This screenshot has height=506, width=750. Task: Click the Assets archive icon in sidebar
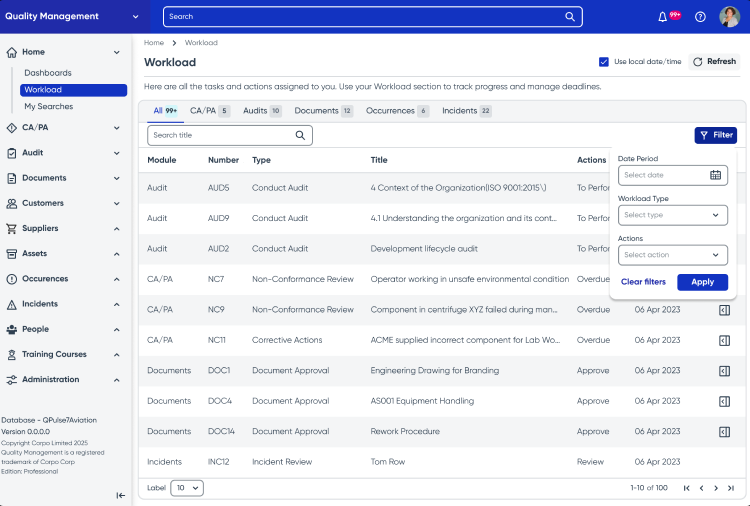point(11,254)
